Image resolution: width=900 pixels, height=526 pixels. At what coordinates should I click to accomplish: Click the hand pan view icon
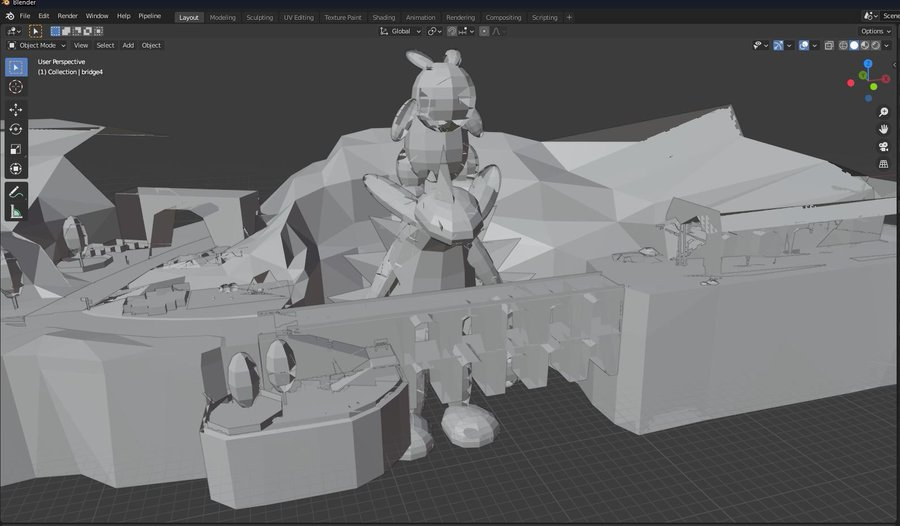coord(883,129)
